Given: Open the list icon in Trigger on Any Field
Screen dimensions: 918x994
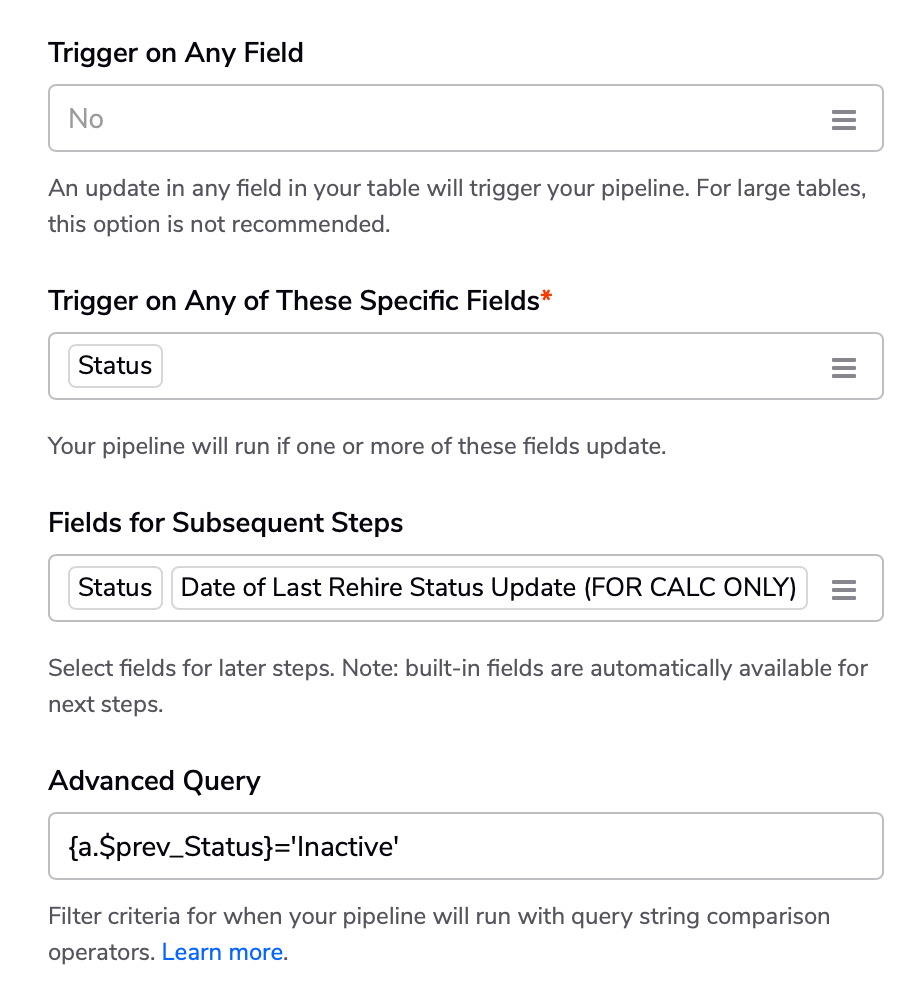Looking at the screenshot, I should tap(843, 119).
